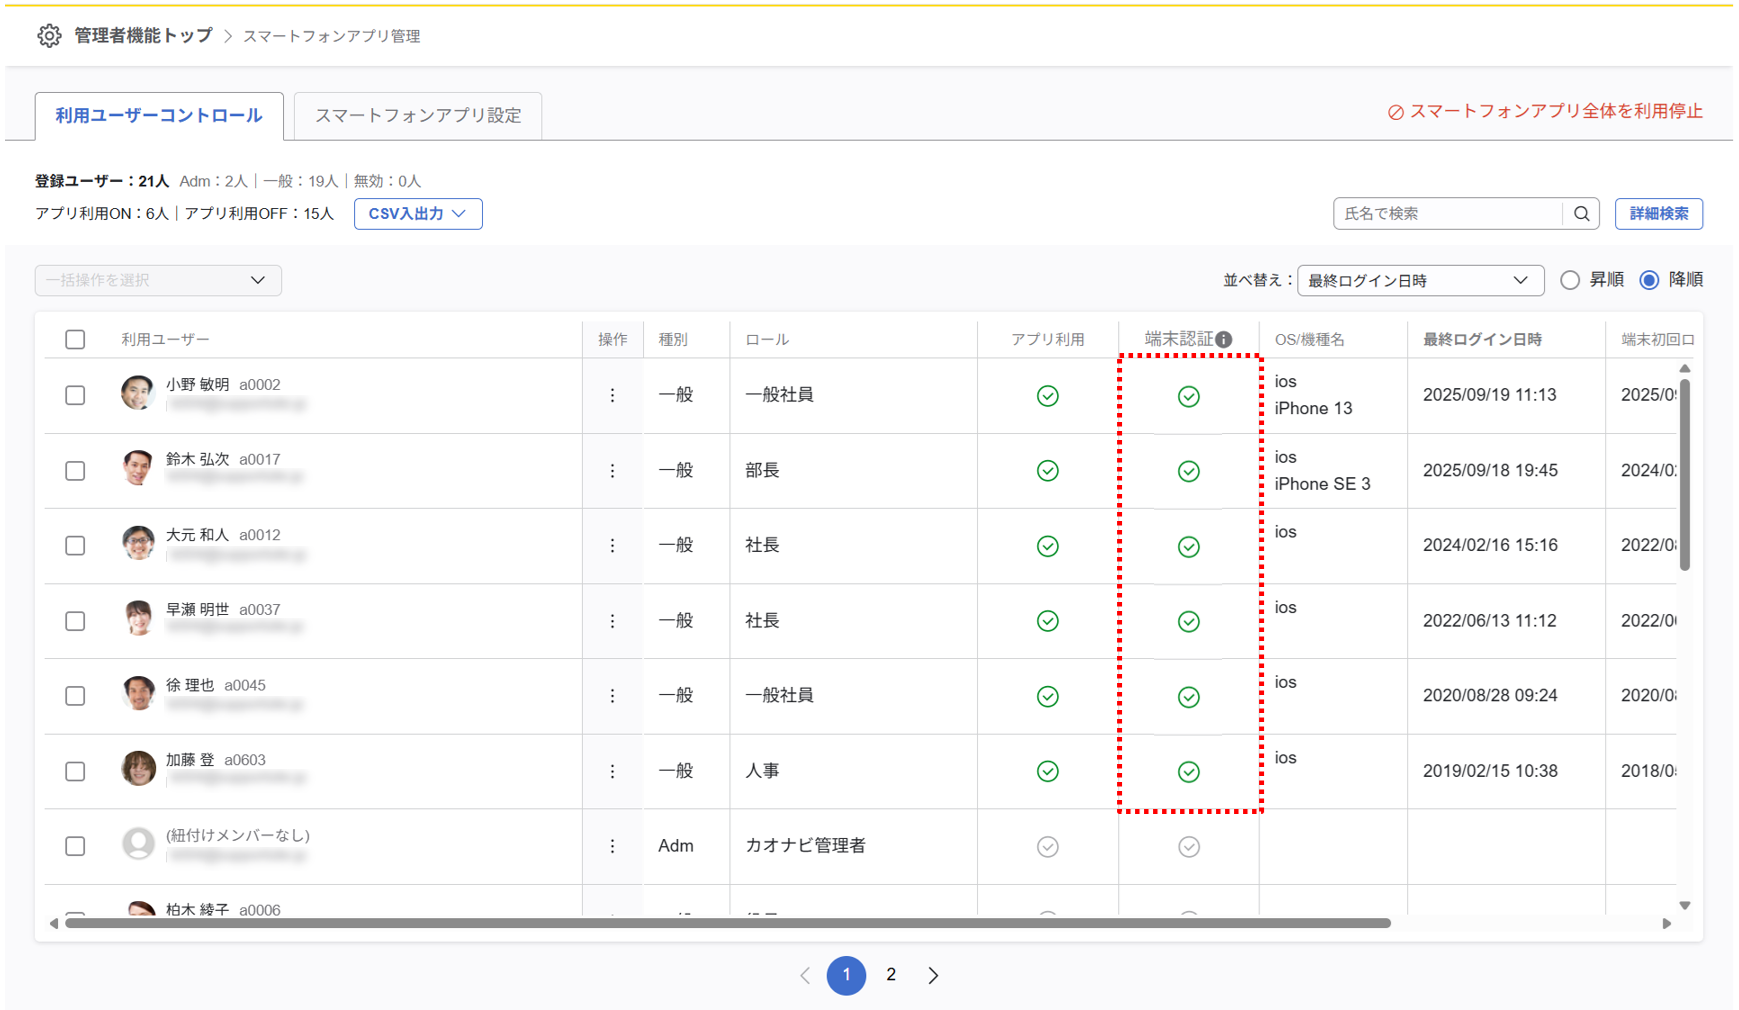The image size is (1739, 1010).
Task: Click the search magnifier icon
Action: click(1581, 214)
